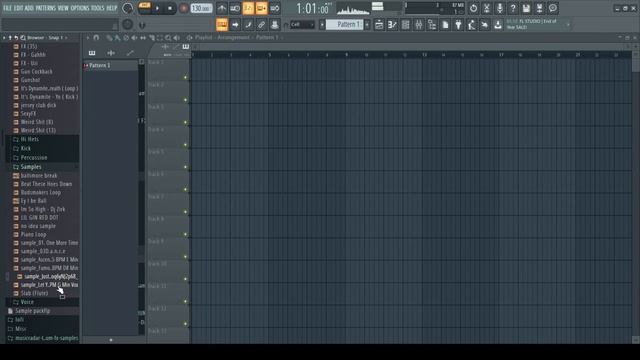Image resolution: width=640 pixels, height=360 pixels.
Task: Click the render/export audio icon
Action: [539, 8]
